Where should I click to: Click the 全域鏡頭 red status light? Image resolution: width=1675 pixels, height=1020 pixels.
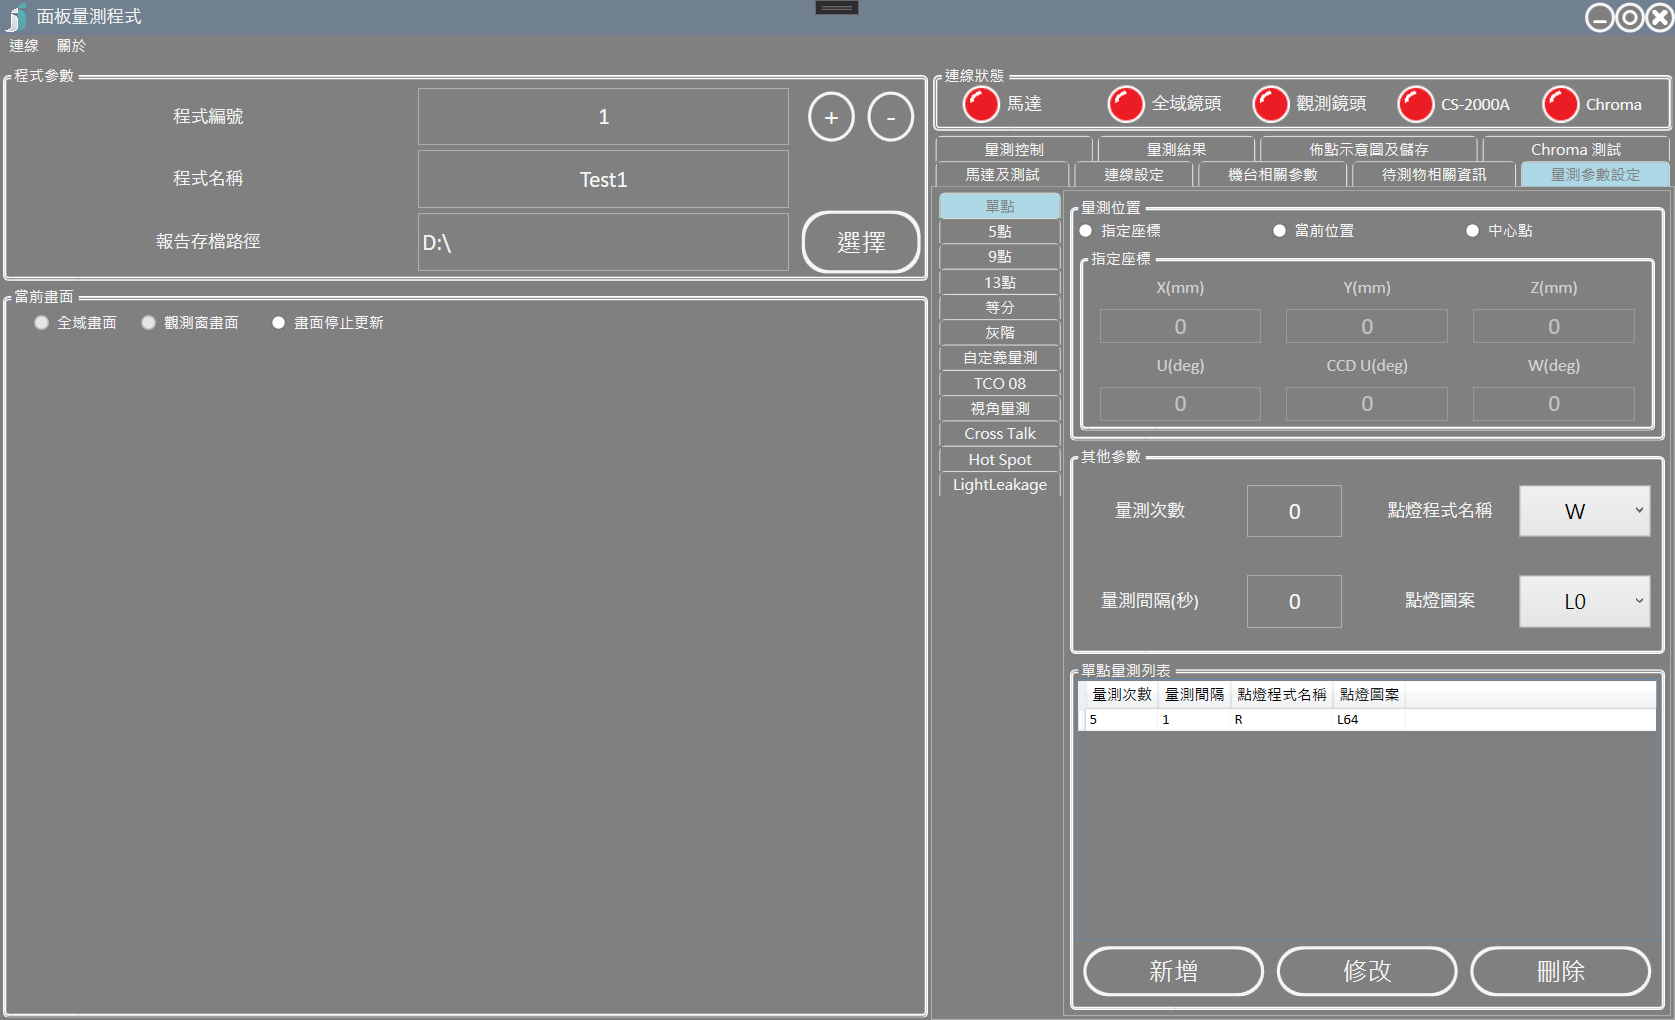[x=1126, y=104]
